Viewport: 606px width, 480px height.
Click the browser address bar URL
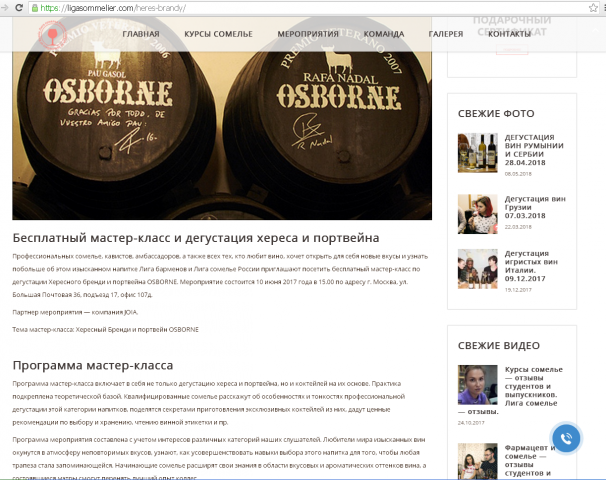tap(113, 8)
